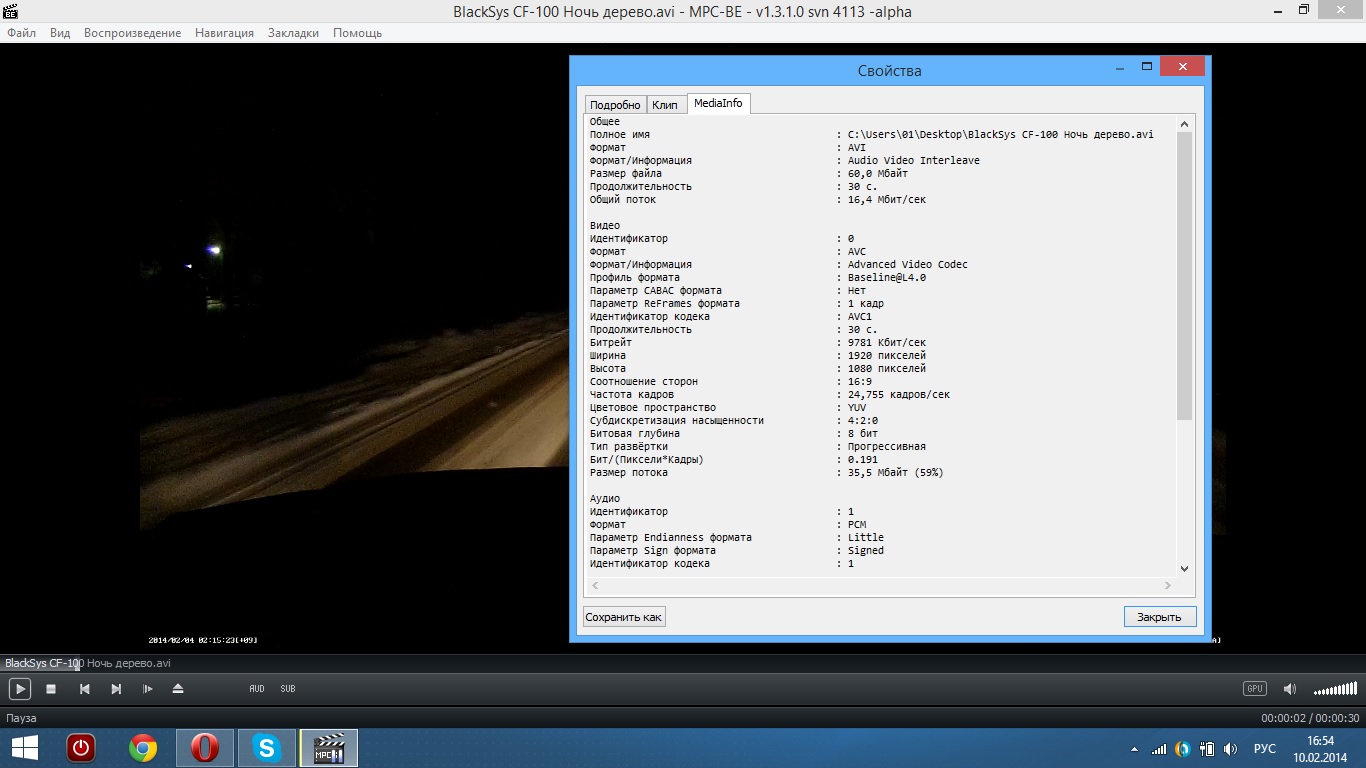1366x768 pixels.
Task: Open the AUD audio track selector
Action: [257, 689]
